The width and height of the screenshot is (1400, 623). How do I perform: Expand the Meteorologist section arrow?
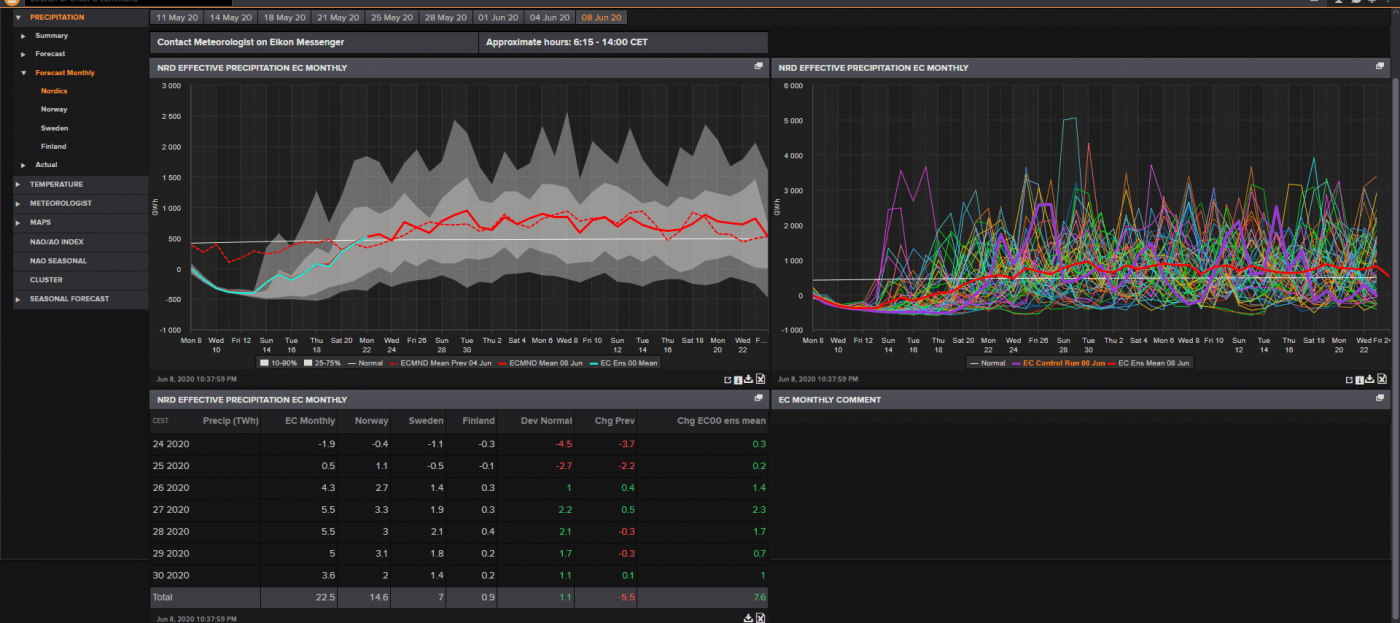[x=19, y=203]
